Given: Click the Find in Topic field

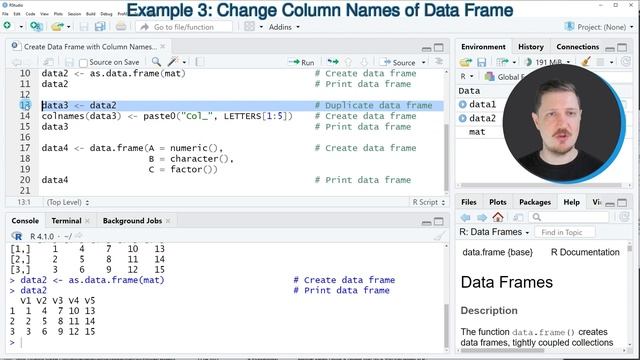Looking at the screenshot, I should coord(565,232).
